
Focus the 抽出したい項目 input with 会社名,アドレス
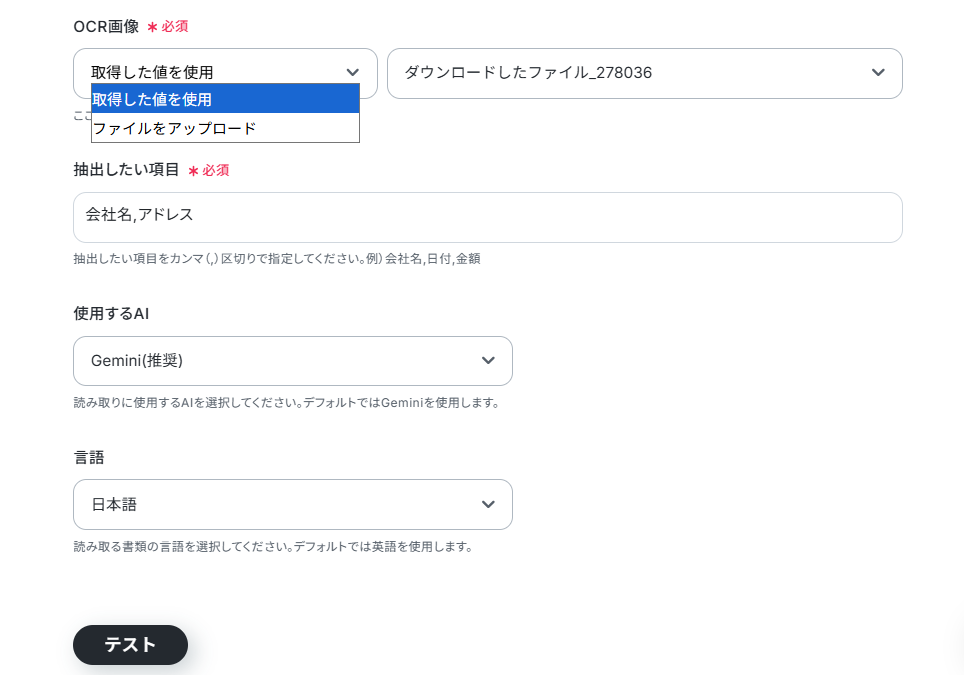488,218
